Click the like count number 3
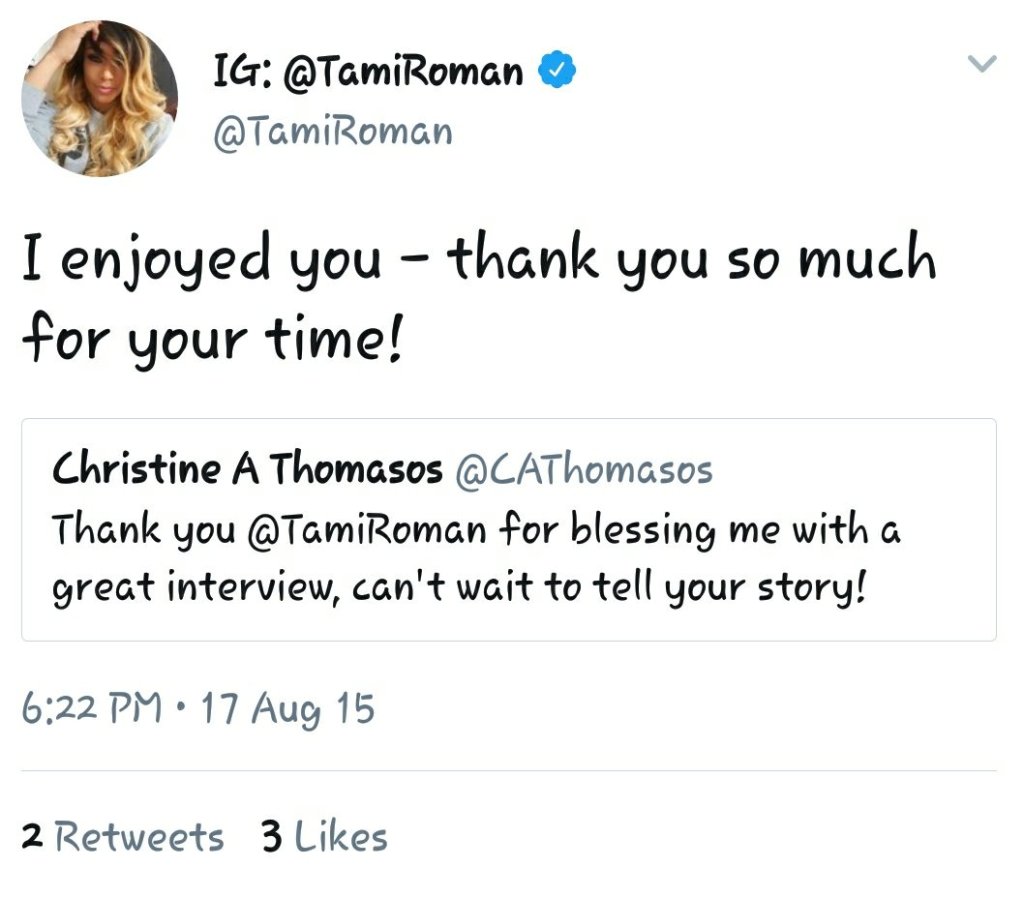Image resolution: width=1024 pixels, height=898 pixels. pyautogui.click(x=272, y=837)
